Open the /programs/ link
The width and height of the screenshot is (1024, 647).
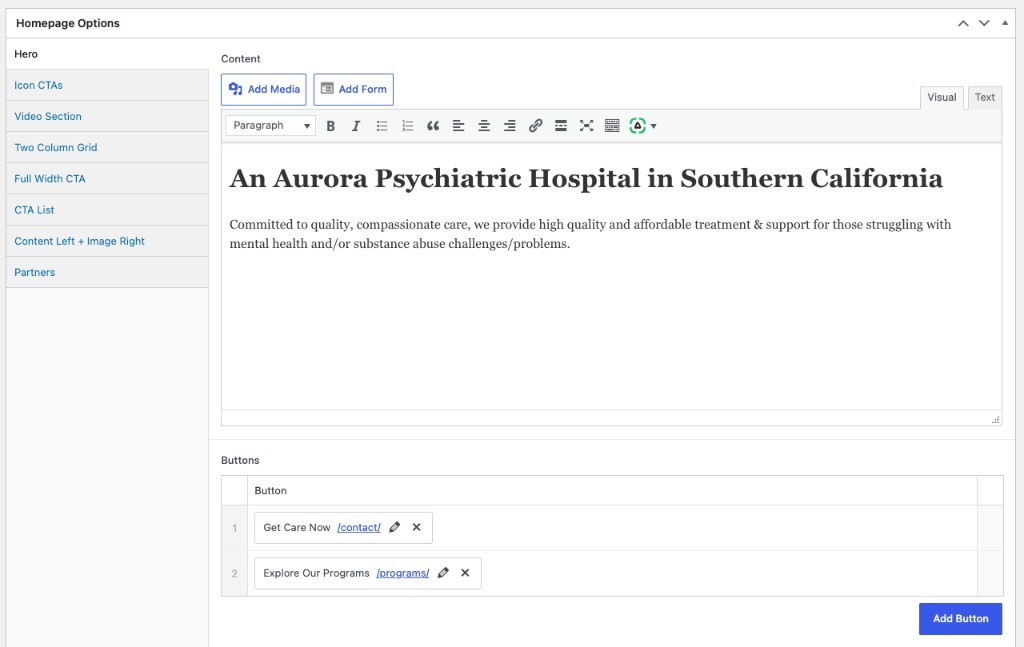point(402,573)
